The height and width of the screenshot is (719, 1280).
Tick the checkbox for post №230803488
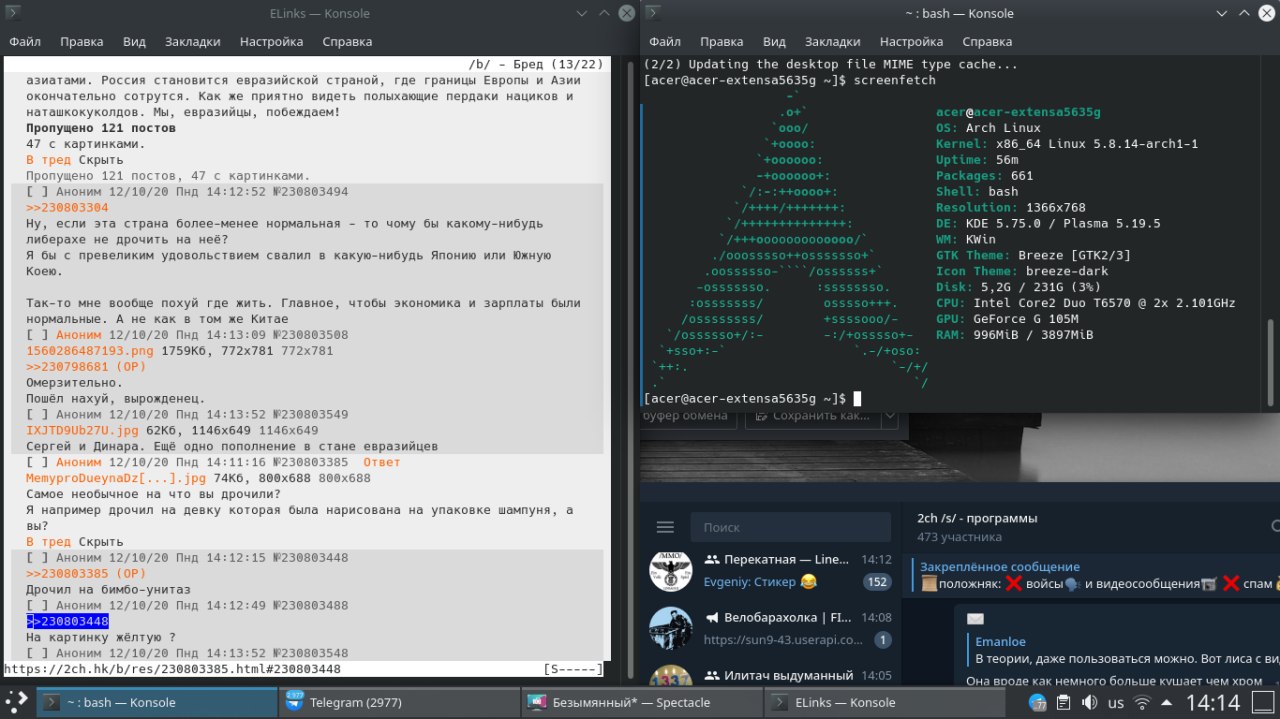[x=37, y=605]
